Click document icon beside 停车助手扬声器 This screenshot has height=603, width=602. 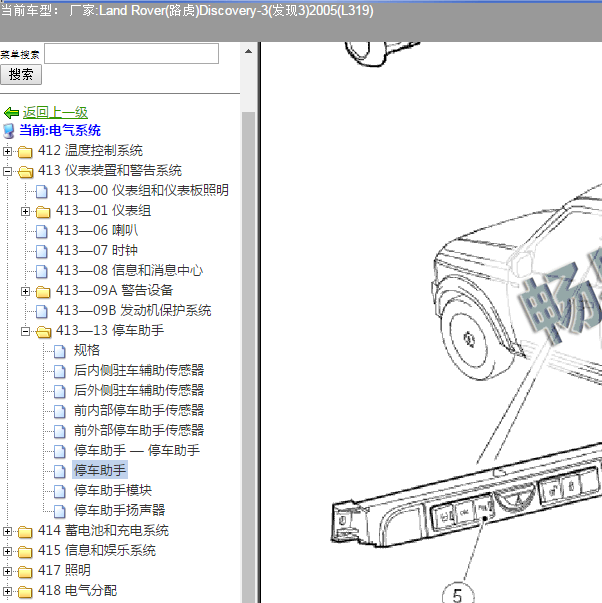click(x=60, y=511)
